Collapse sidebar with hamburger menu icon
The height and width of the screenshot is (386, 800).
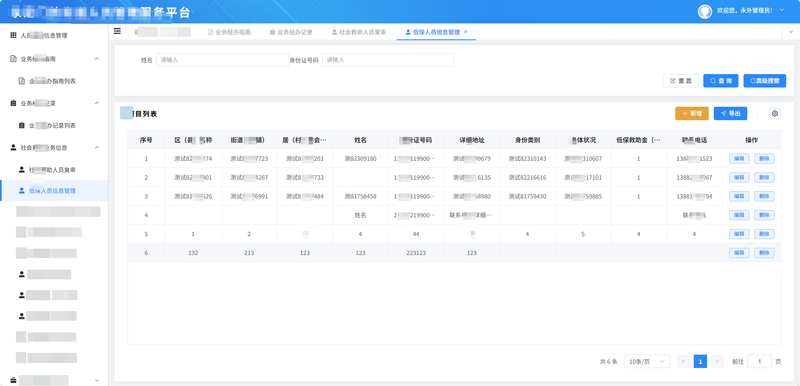coord(117,32)
